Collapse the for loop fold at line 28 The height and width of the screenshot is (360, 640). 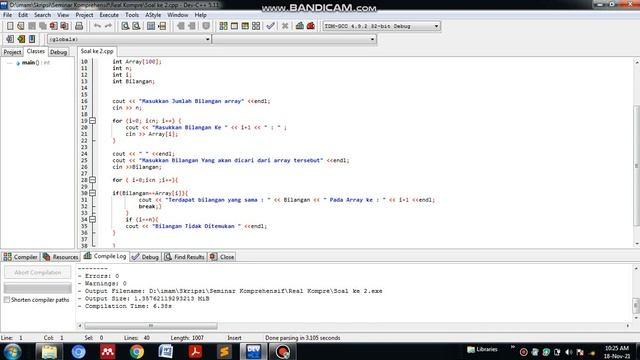coord(93,180)
